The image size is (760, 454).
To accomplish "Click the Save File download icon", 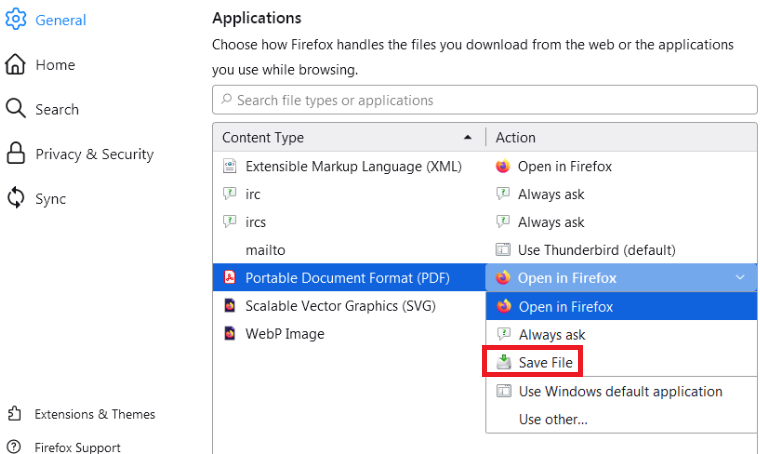I will pyautogui.click(x=504, y=362).
